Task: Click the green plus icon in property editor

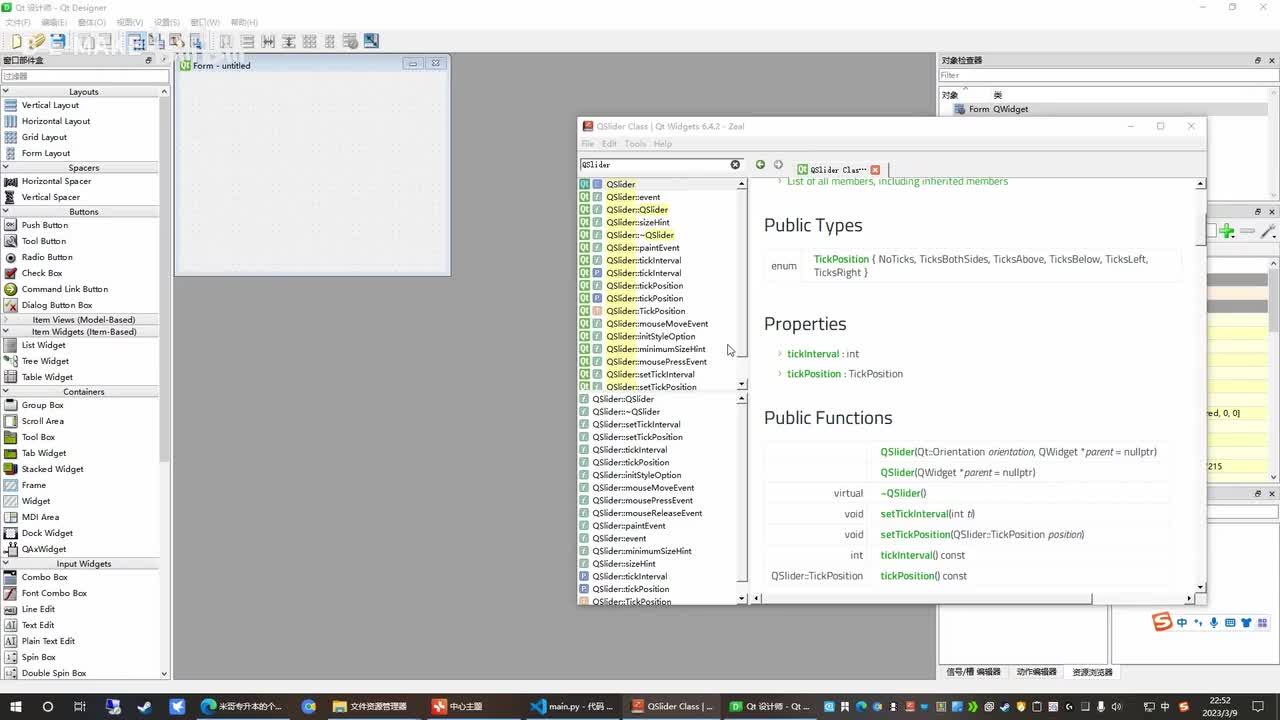Action: click(x=1227, y=231)
